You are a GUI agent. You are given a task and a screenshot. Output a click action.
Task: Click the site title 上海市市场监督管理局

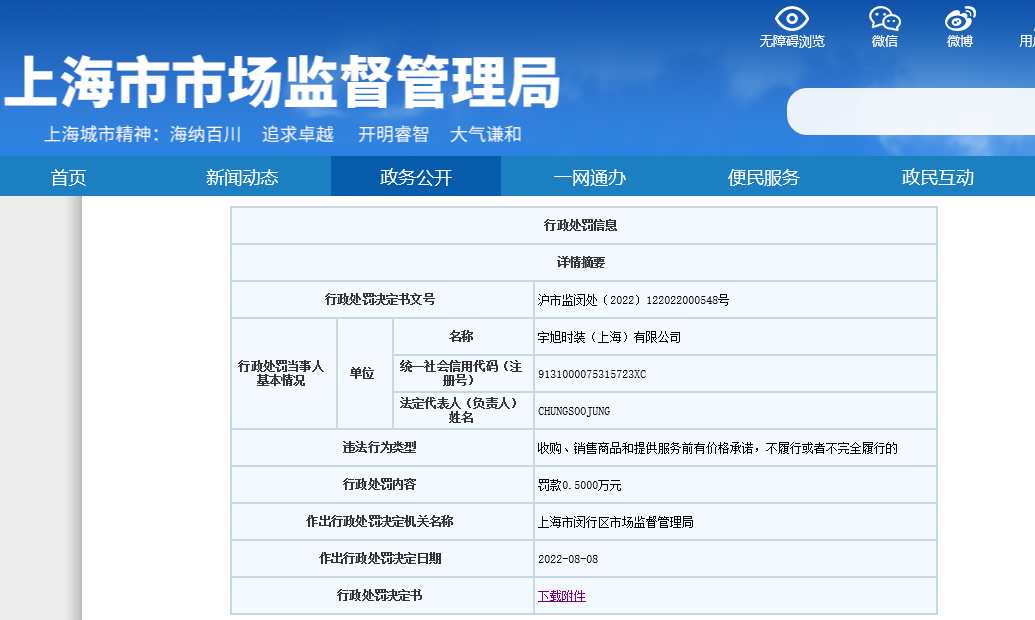[x=283, y=82]
